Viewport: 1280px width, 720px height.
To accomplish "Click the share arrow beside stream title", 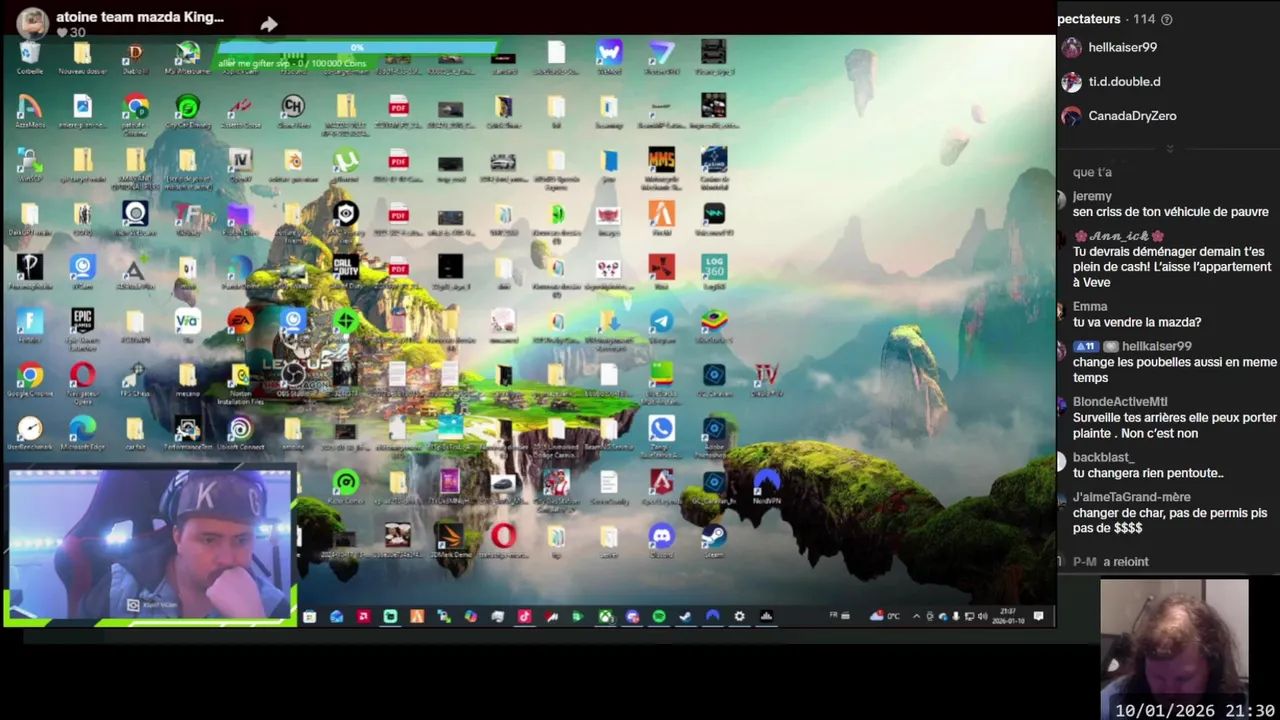I will point(269,24).
